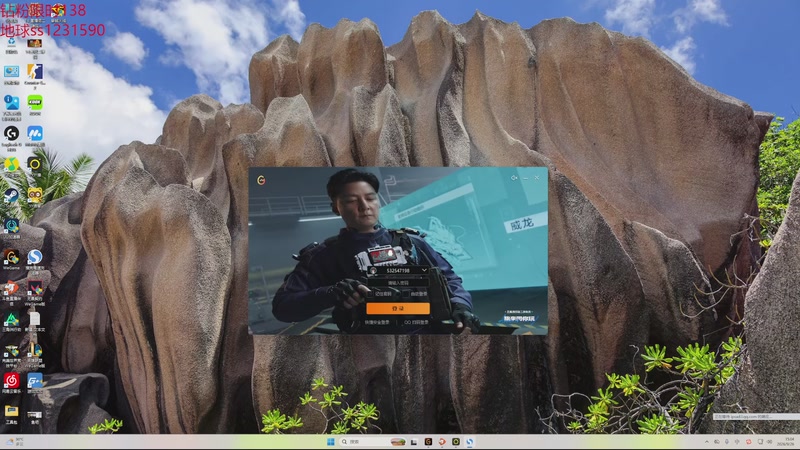Click the WeGame logo in login window
This screenshot has height=450, width=800.
[261, 180]
